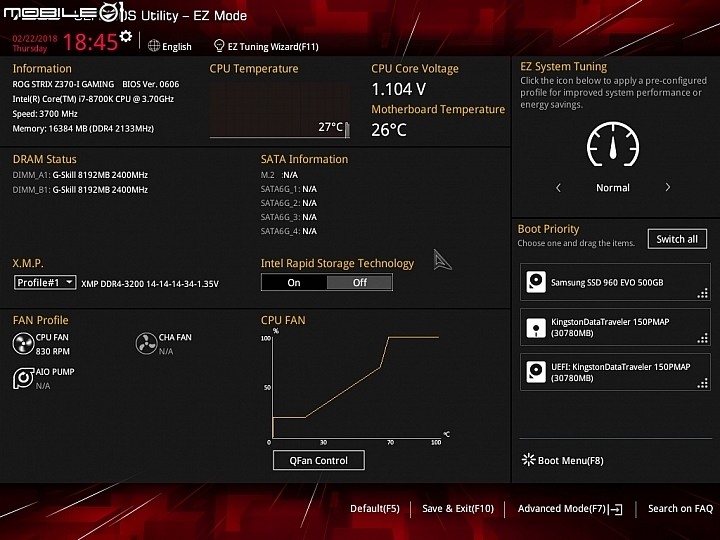Select the CPU FAN icon

[x=23, y=343]
